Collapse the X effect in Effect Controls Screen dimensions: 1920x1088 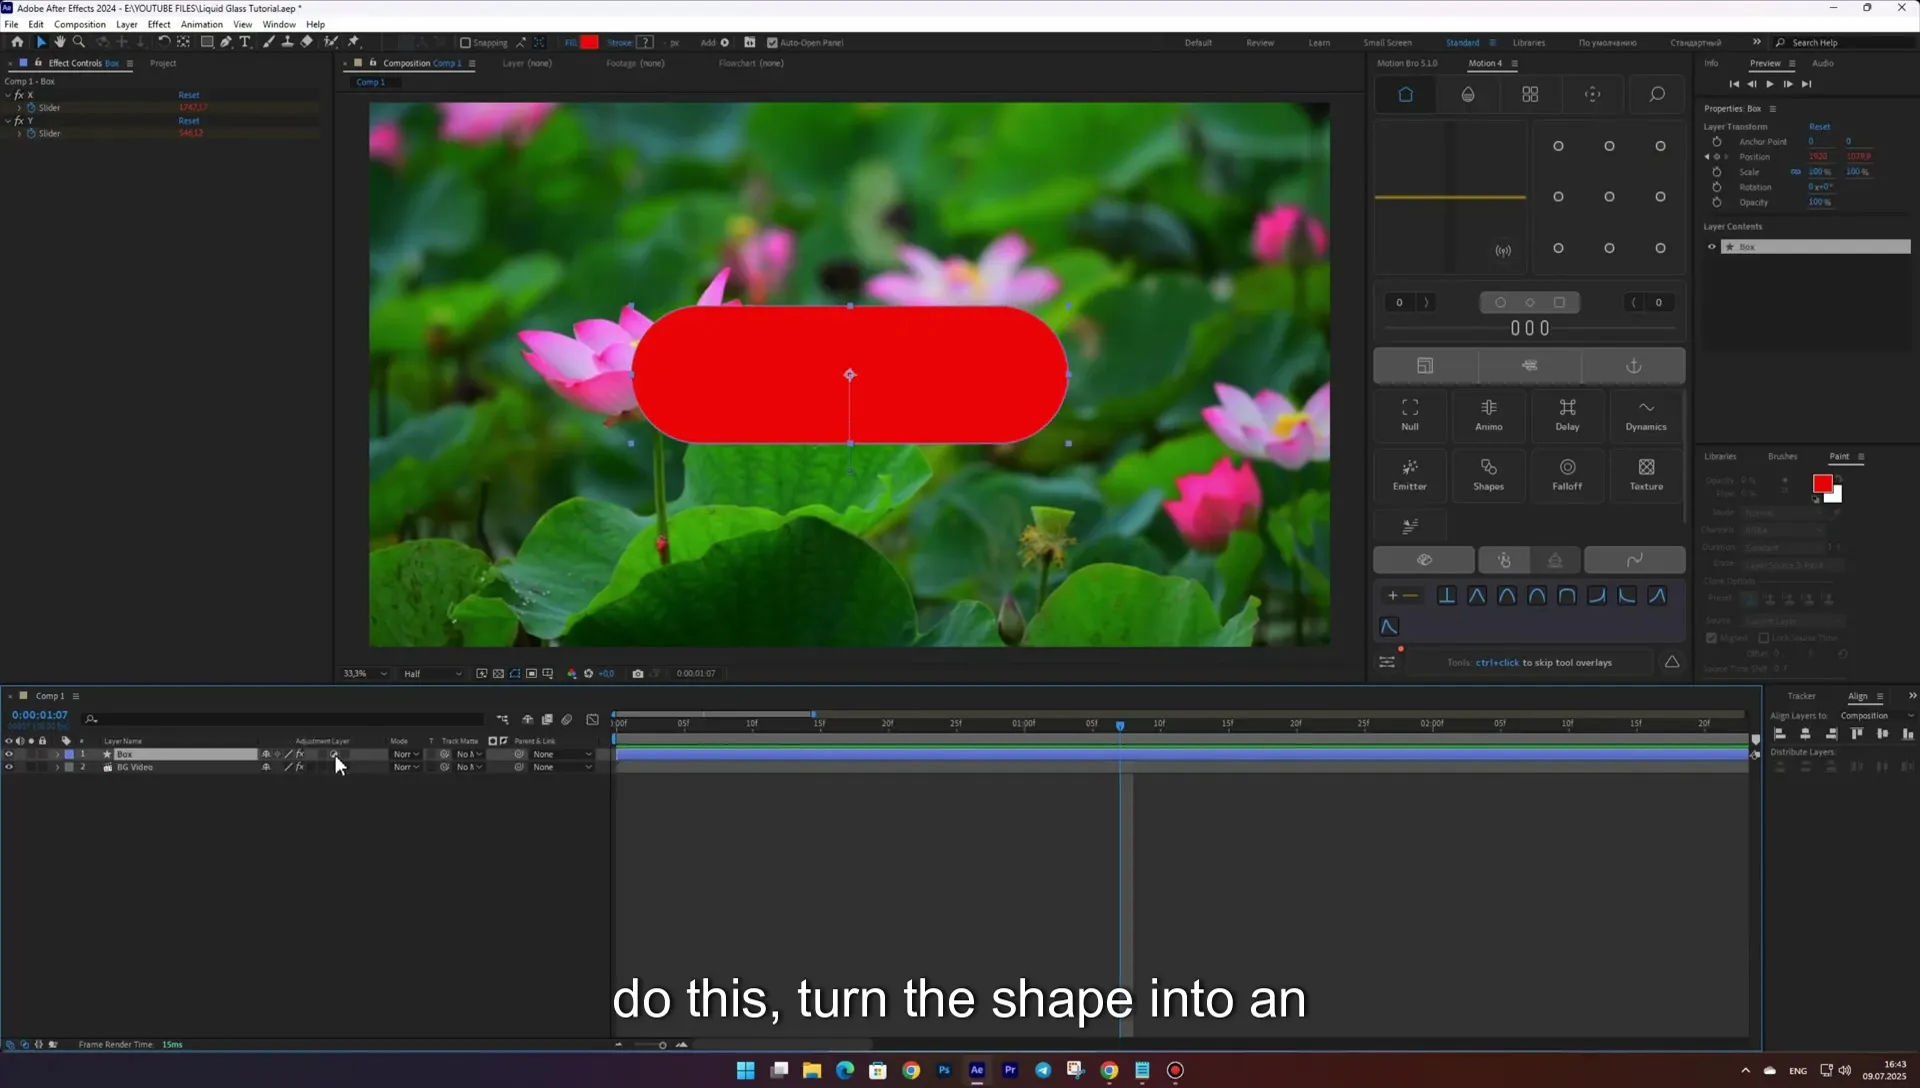[8, 95]
